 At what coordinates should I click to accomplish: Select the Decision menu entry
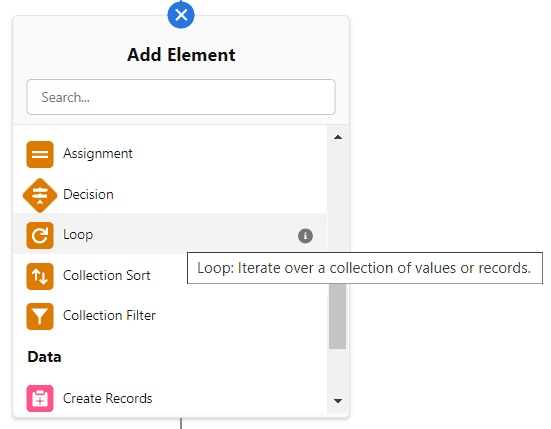click(170, 195)
